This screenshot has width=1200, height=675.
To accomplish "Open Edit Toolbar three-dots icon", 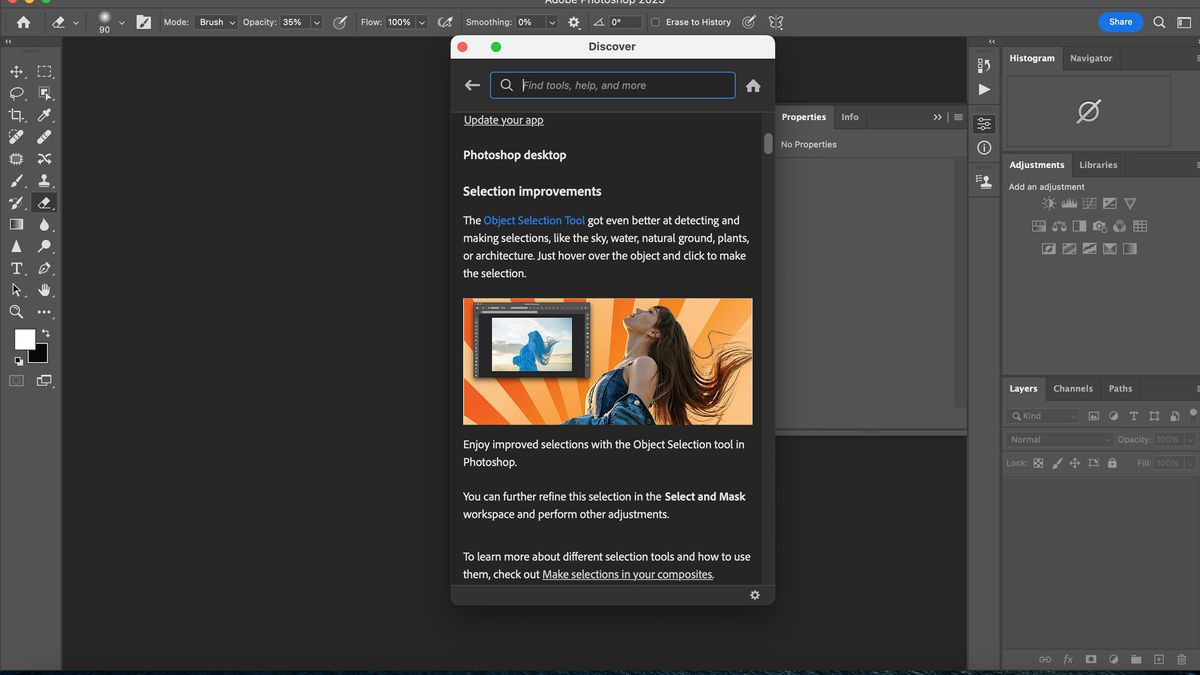I will pos(45,313).
